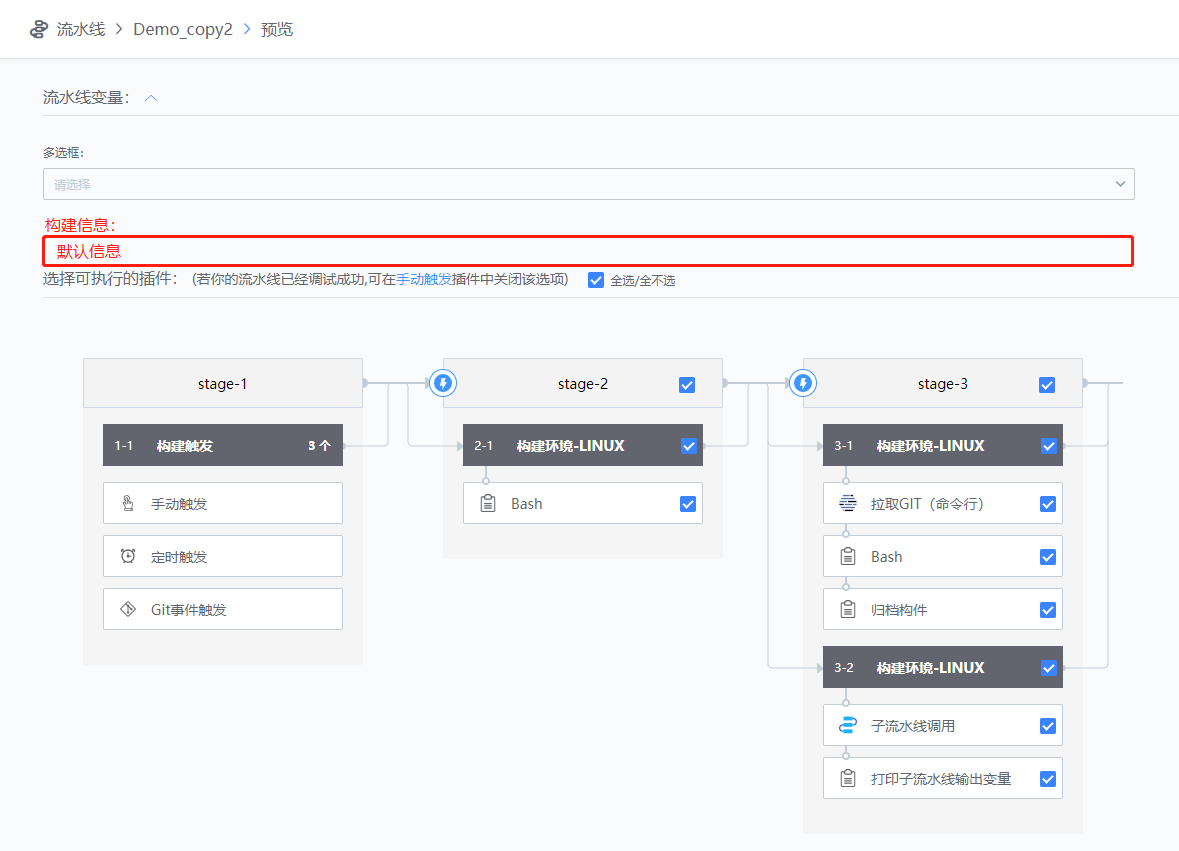Toggle the 归档构件 checkbox
The image size is (1179, 851).
coord(1047,610)
